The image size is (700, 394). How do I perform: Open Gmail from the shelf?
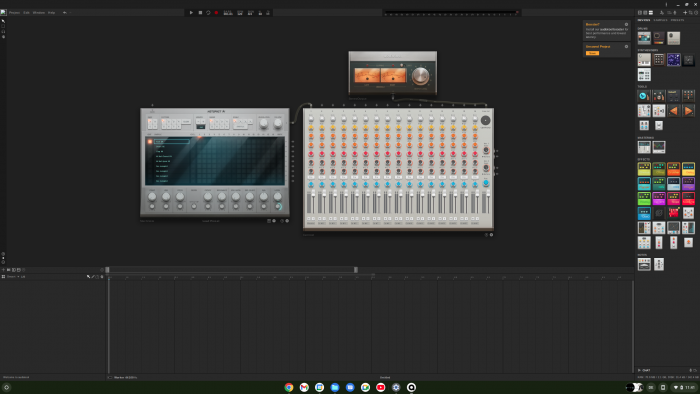(304, 387)
